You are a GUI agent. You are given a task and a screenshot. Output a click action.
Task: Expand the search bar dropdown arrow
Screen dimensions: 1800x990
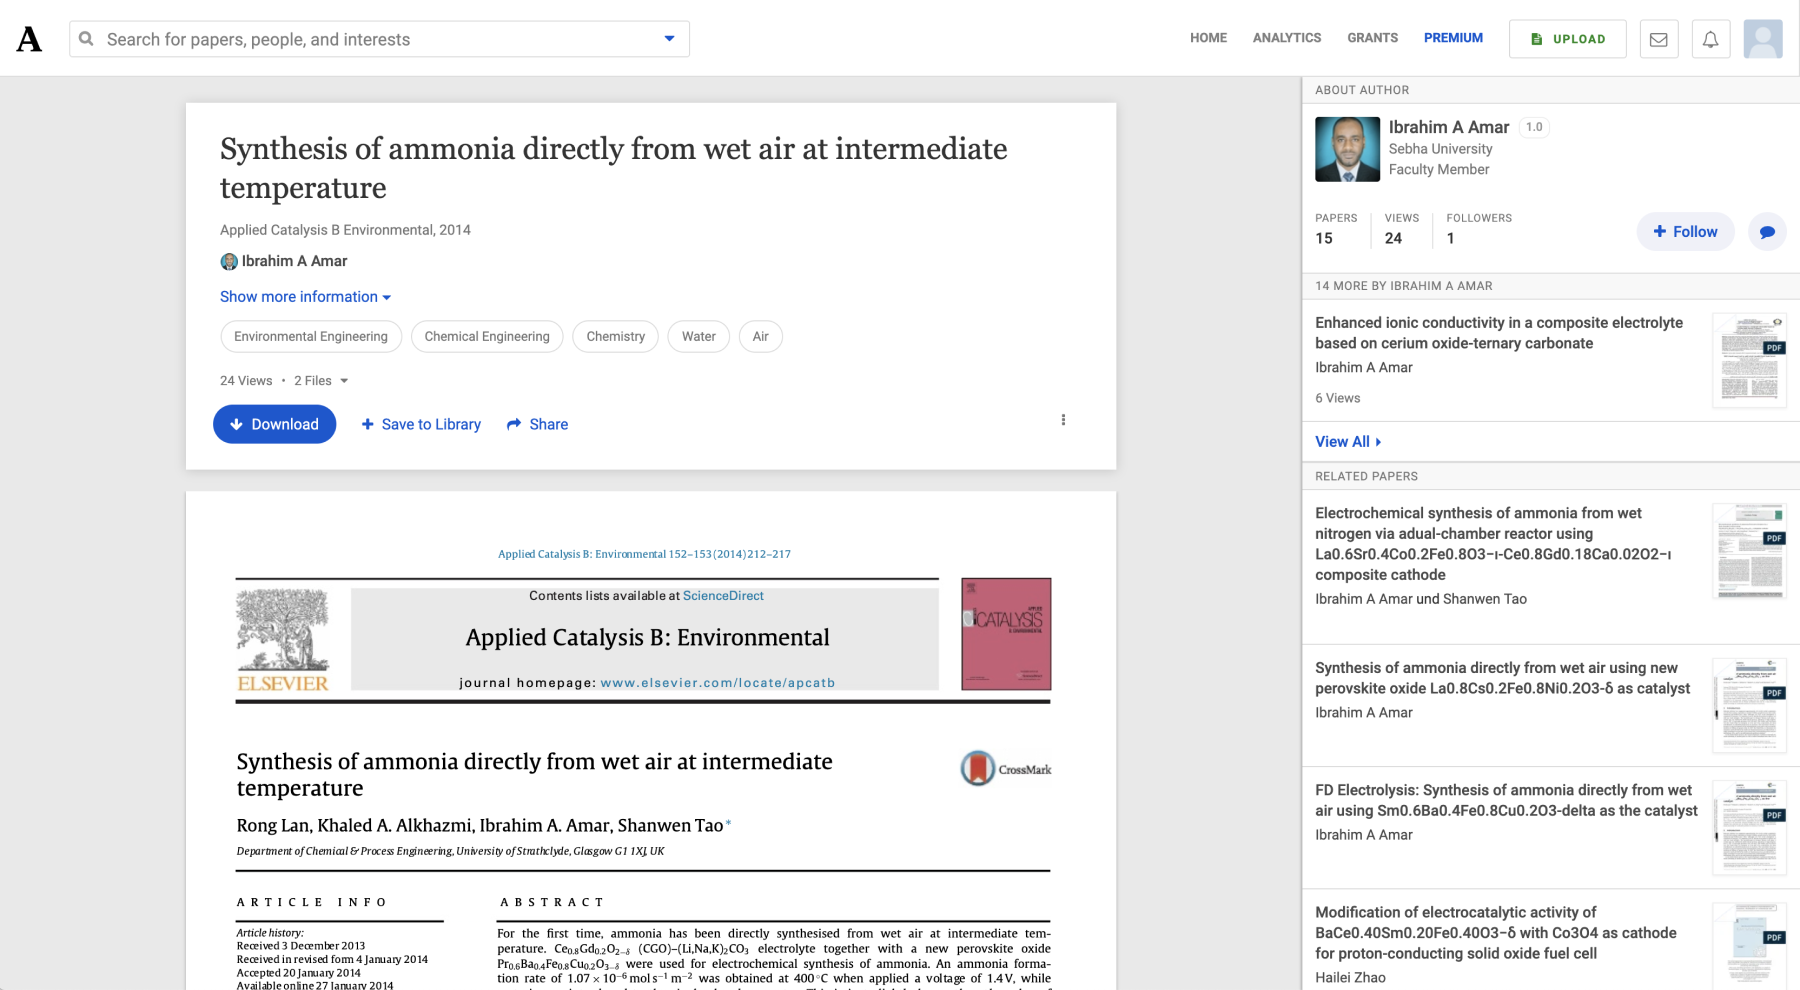pos(669,39)
